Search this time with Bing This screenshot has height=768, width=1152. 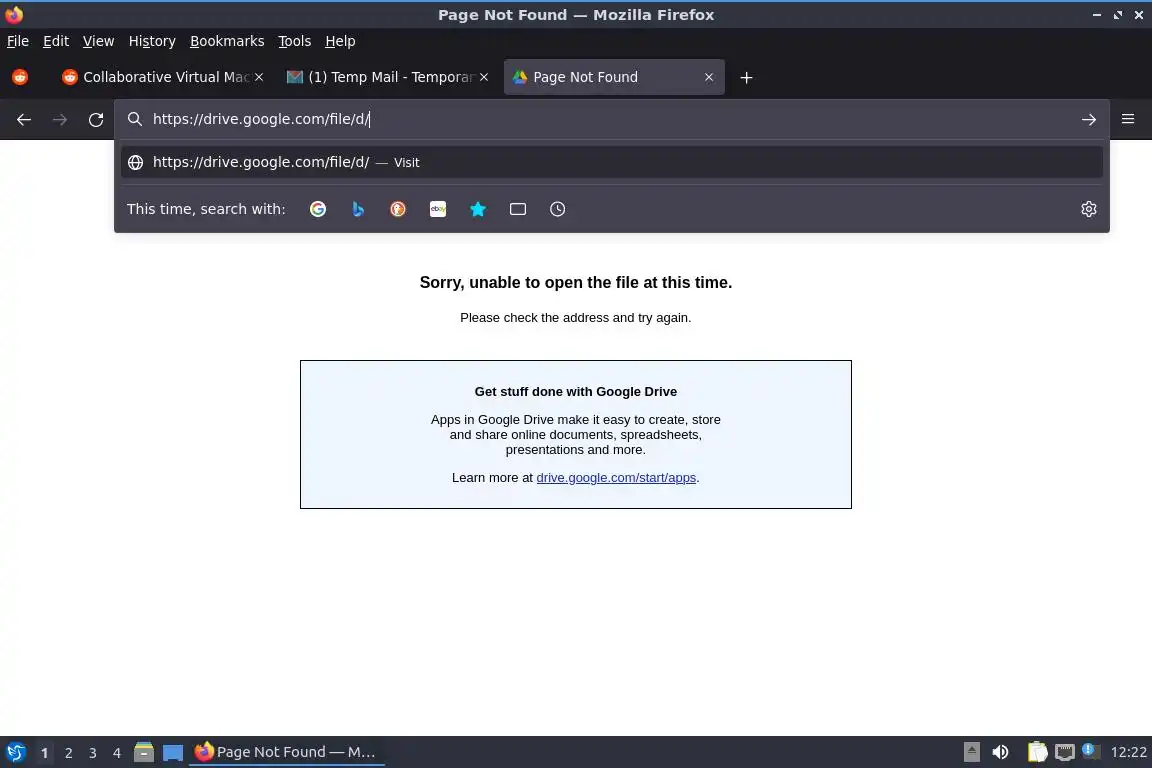(358, 209)
